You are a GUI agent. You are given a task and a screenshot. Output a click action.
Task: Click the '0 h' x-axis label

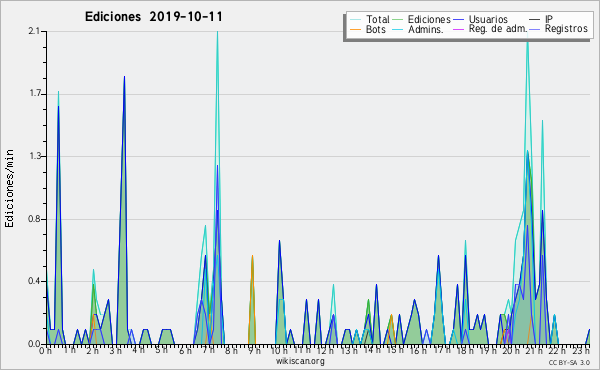(x=45, y=350)
